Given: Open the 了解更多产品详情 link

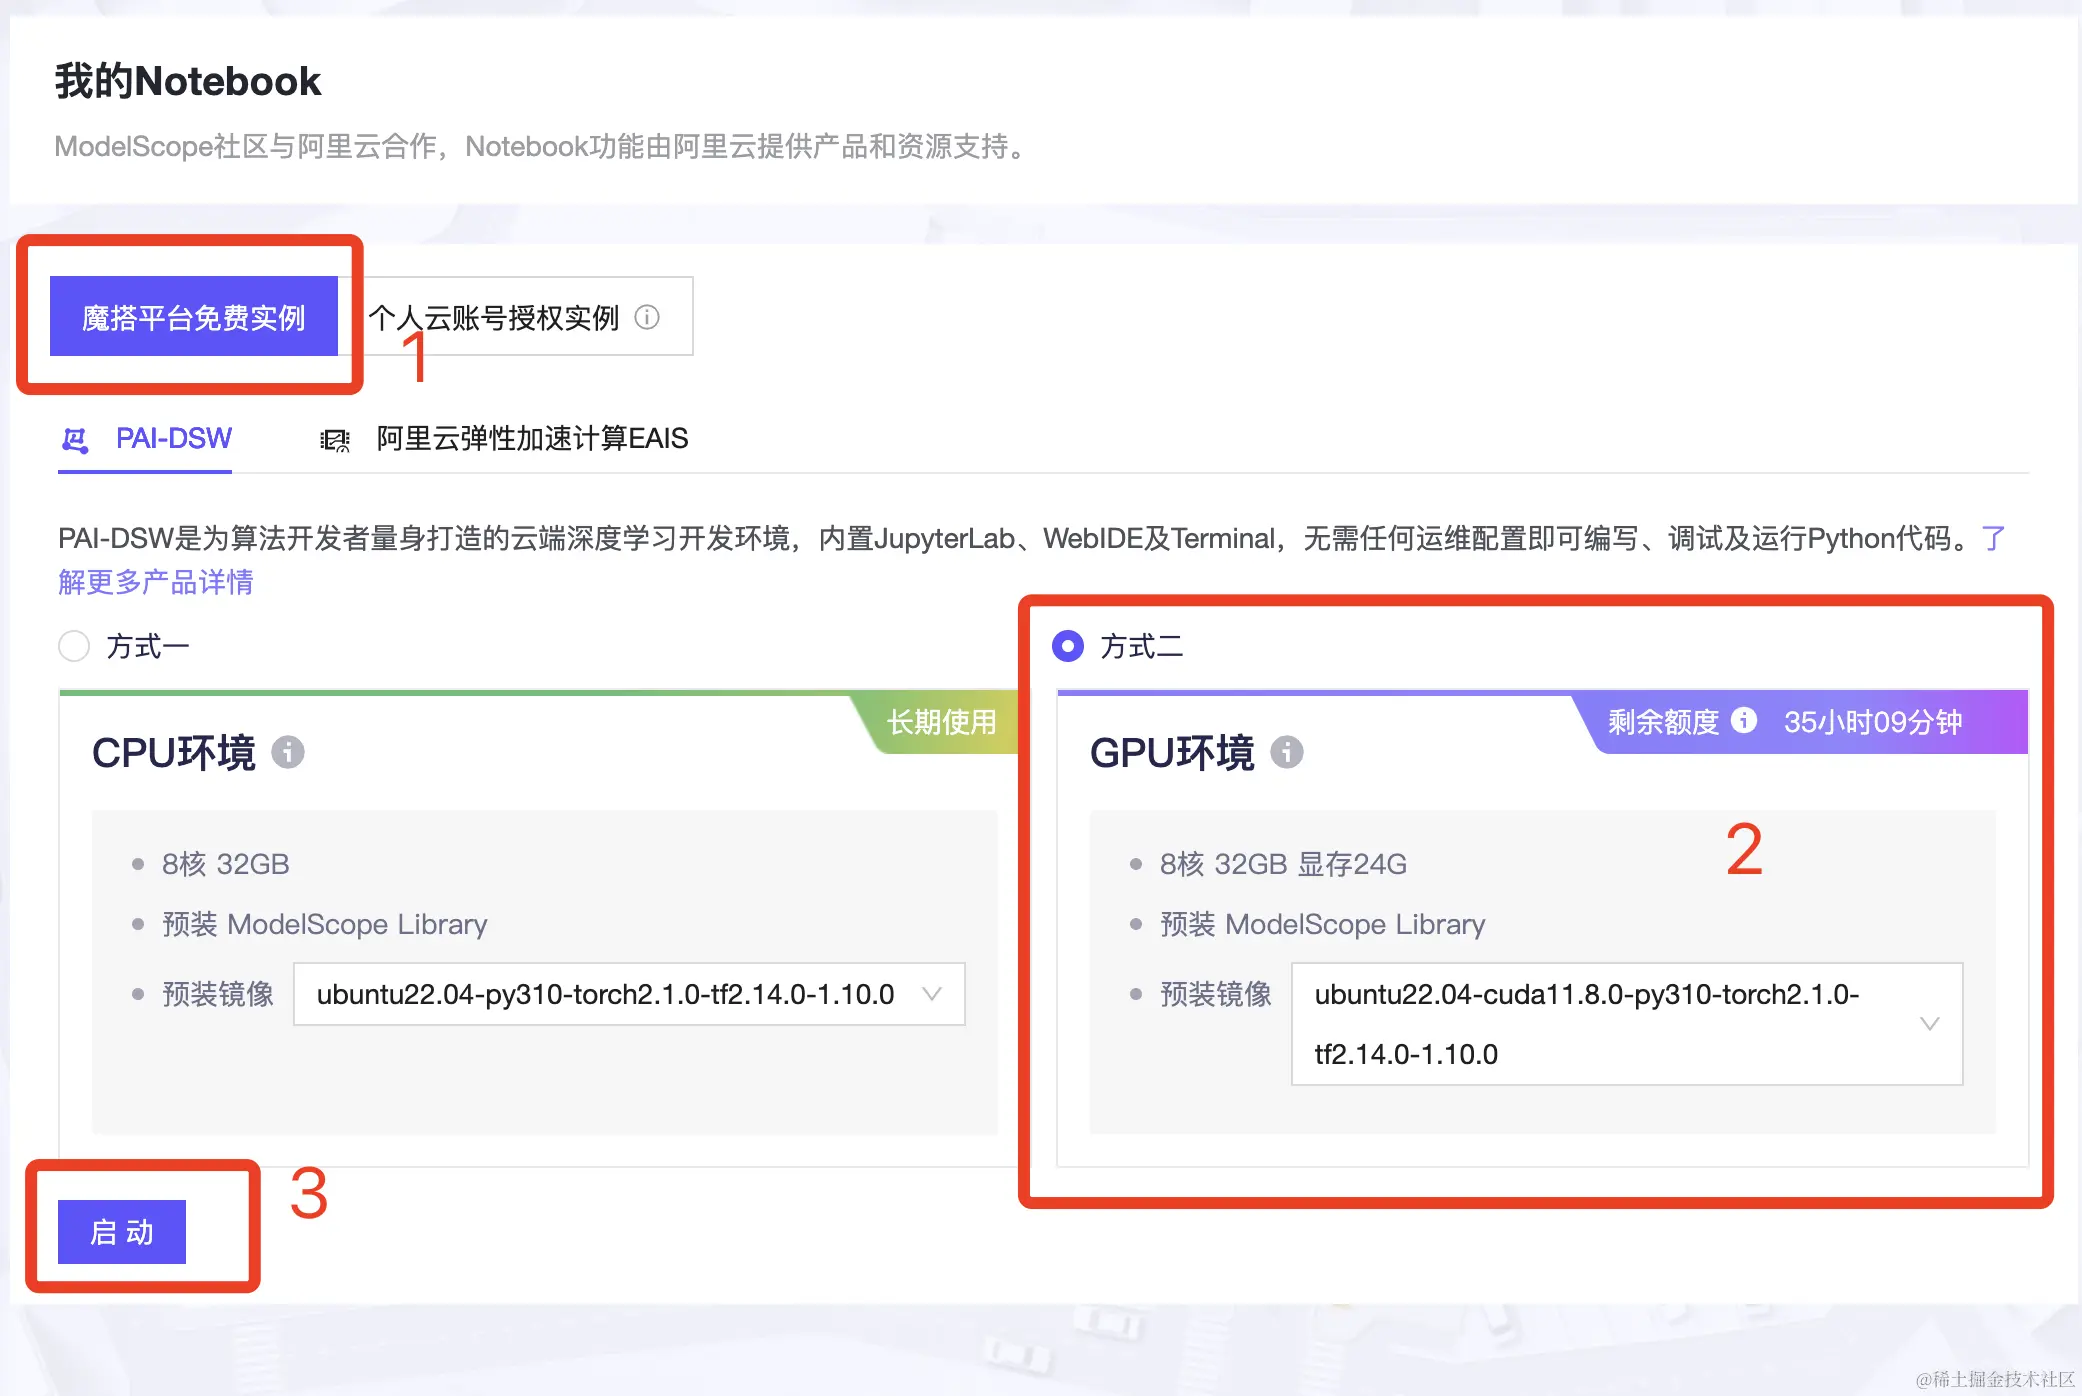Looking at the screenshot, I should click(155, 582).
